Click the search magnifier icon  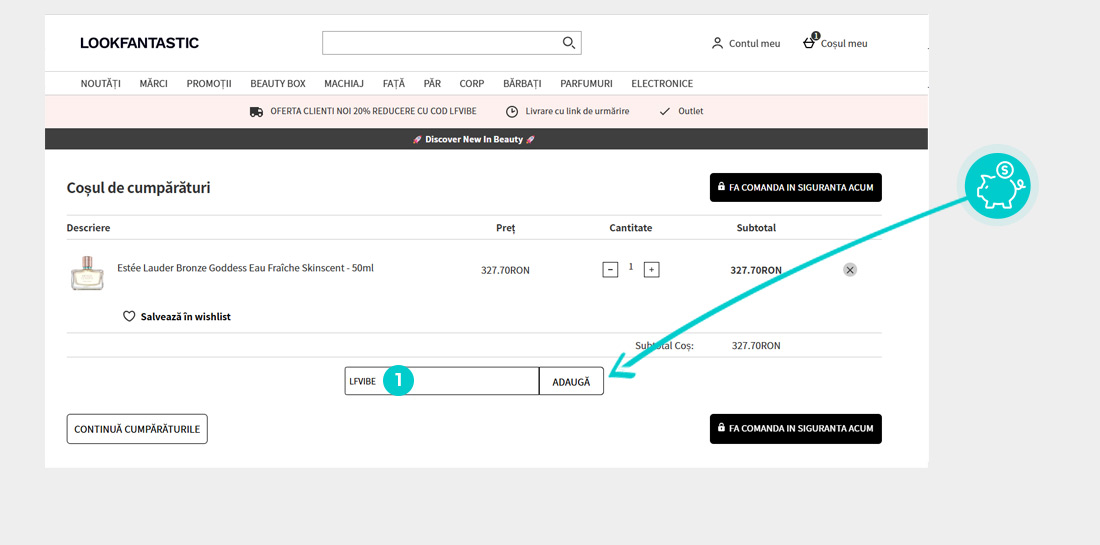click(x=569, y=43)
